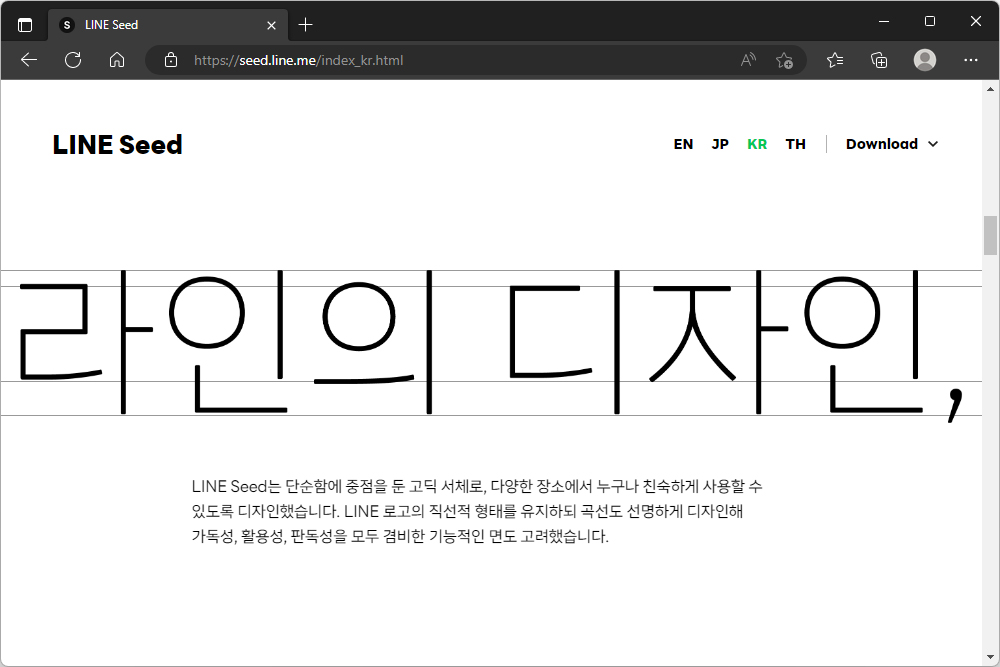Switch site language to TH
The height and width of the screenshot is (667, 1000).
[795, 144]
